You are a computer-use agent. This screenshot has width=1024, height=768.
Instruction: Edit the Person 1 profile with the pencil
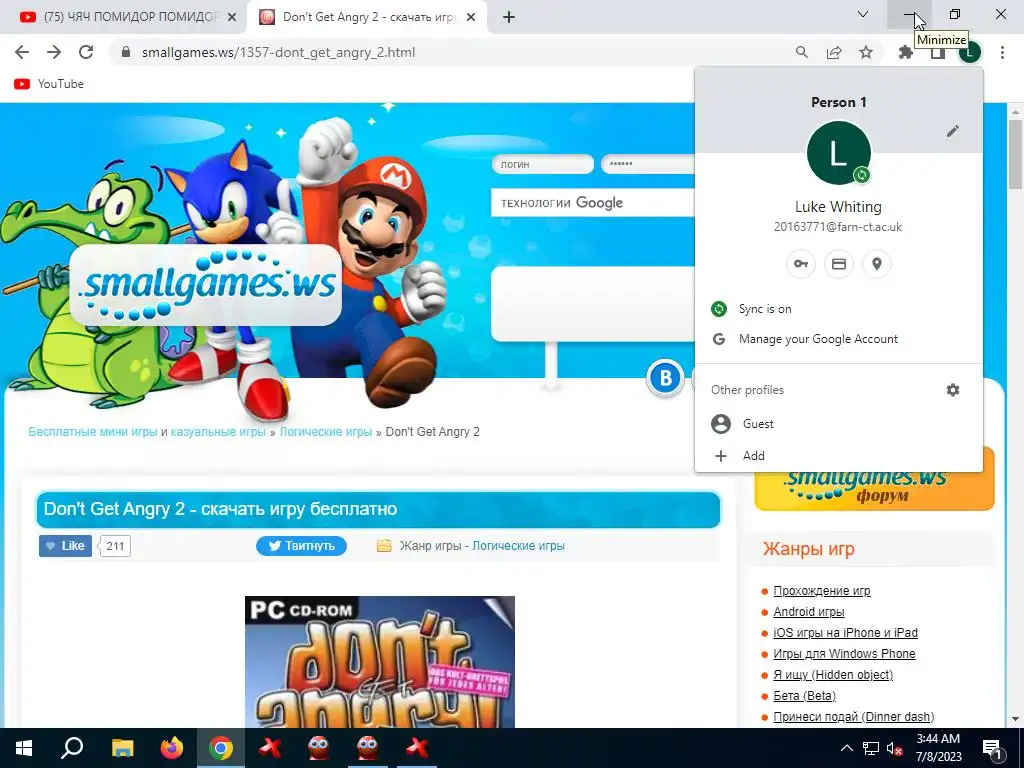(x=953, y=131)
